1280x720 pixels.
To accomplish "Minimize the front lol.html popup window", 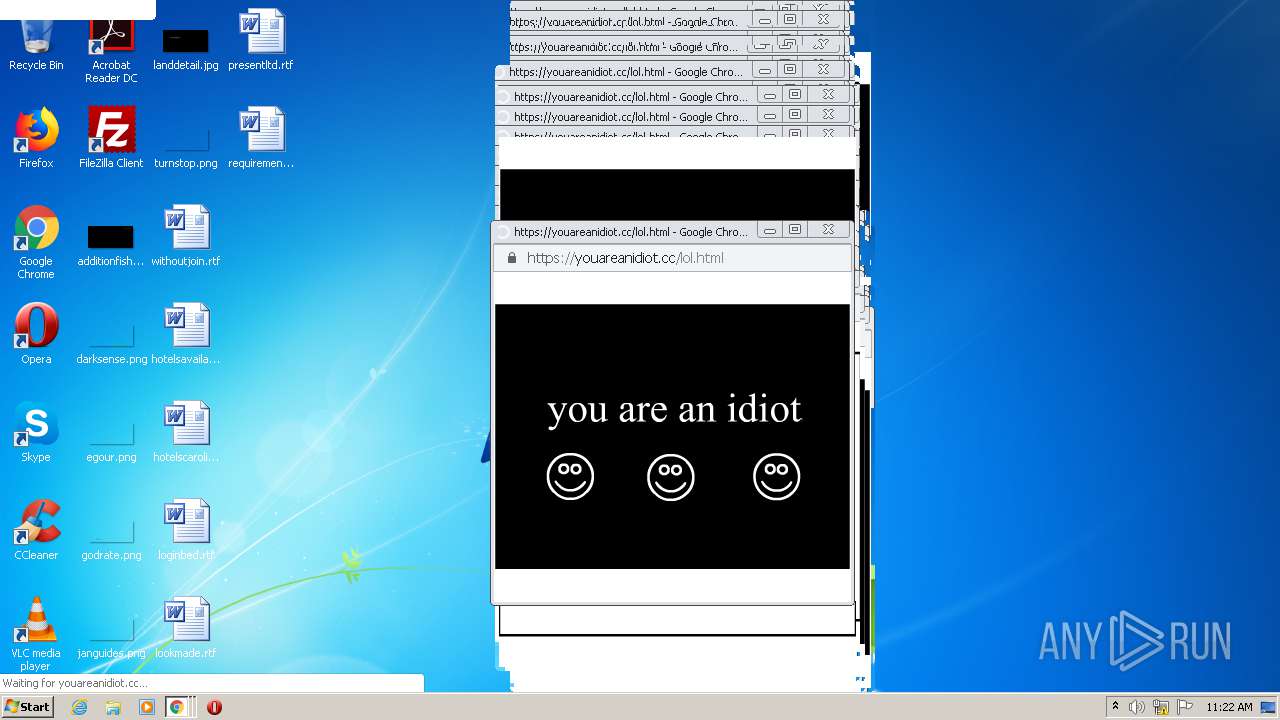I will pos(770,230).
